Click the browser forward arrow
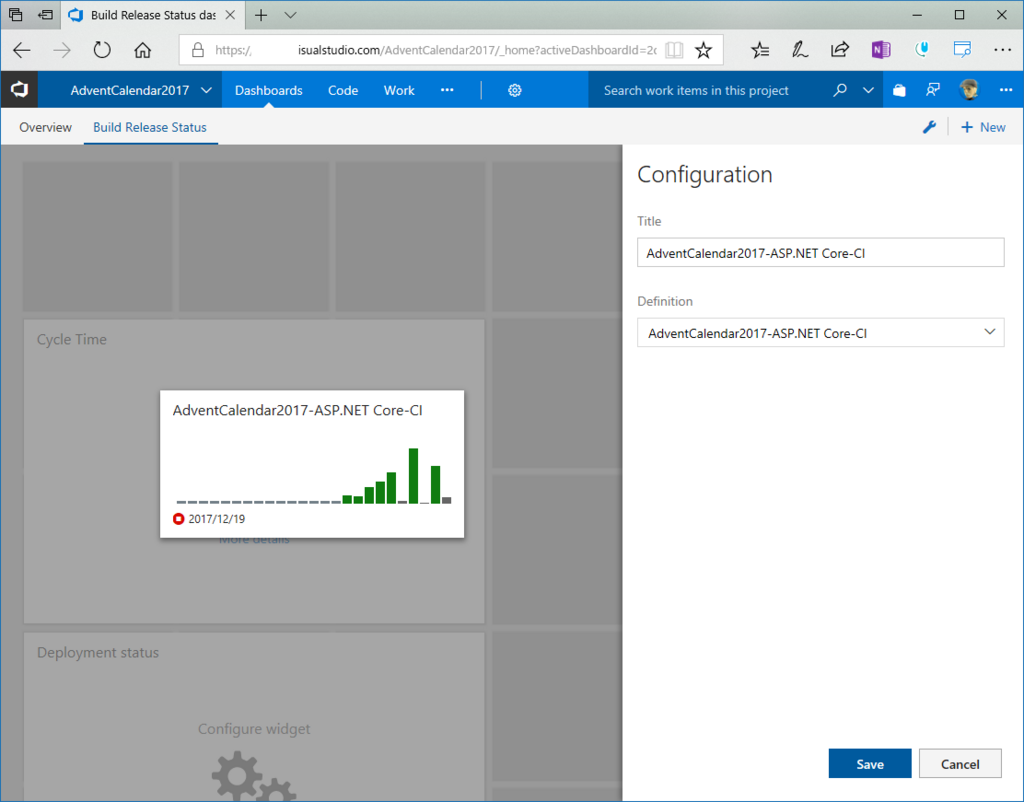Screen dimensions: 1024x802 click(x=62, y=50)
